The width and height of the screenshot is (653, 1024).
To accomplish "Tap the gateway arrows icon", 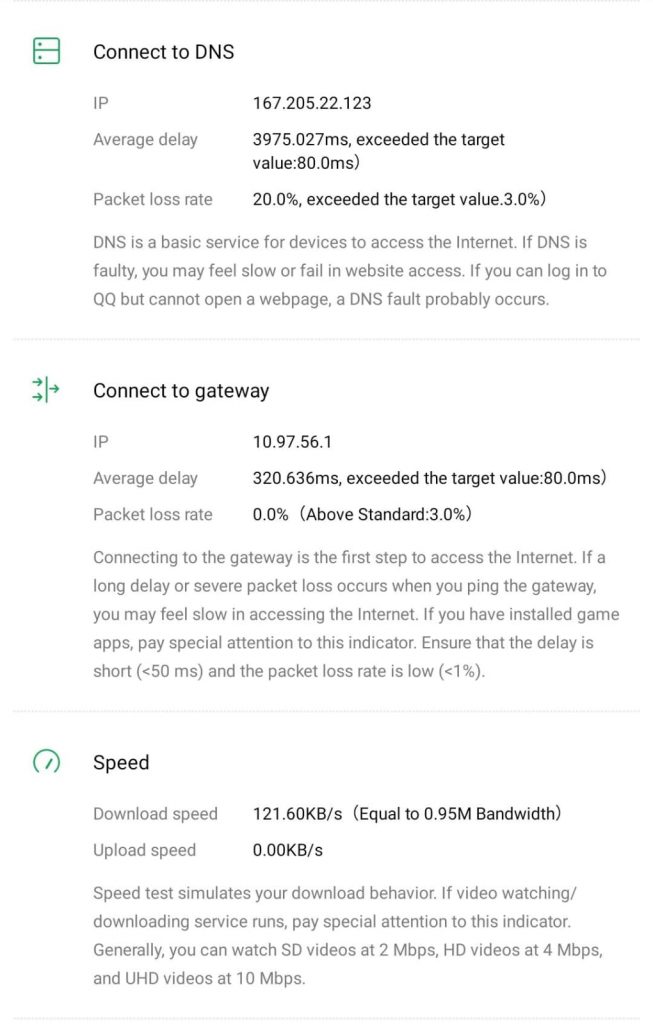I will click(46, 390).
